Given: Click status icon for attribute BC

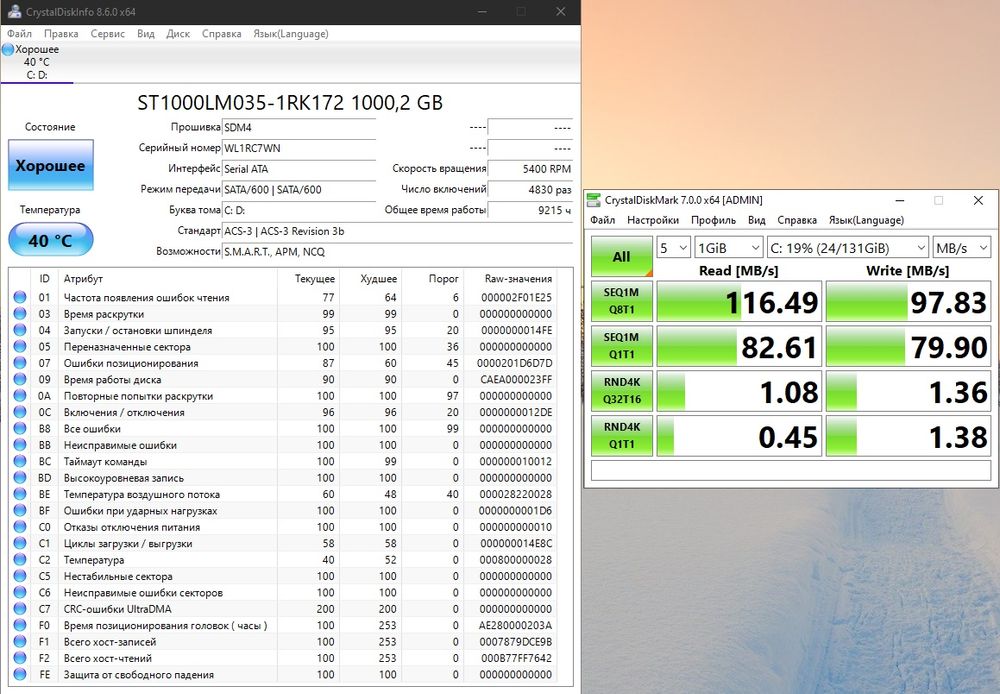Looking at the screenshot, I should [x=20, y=461].
